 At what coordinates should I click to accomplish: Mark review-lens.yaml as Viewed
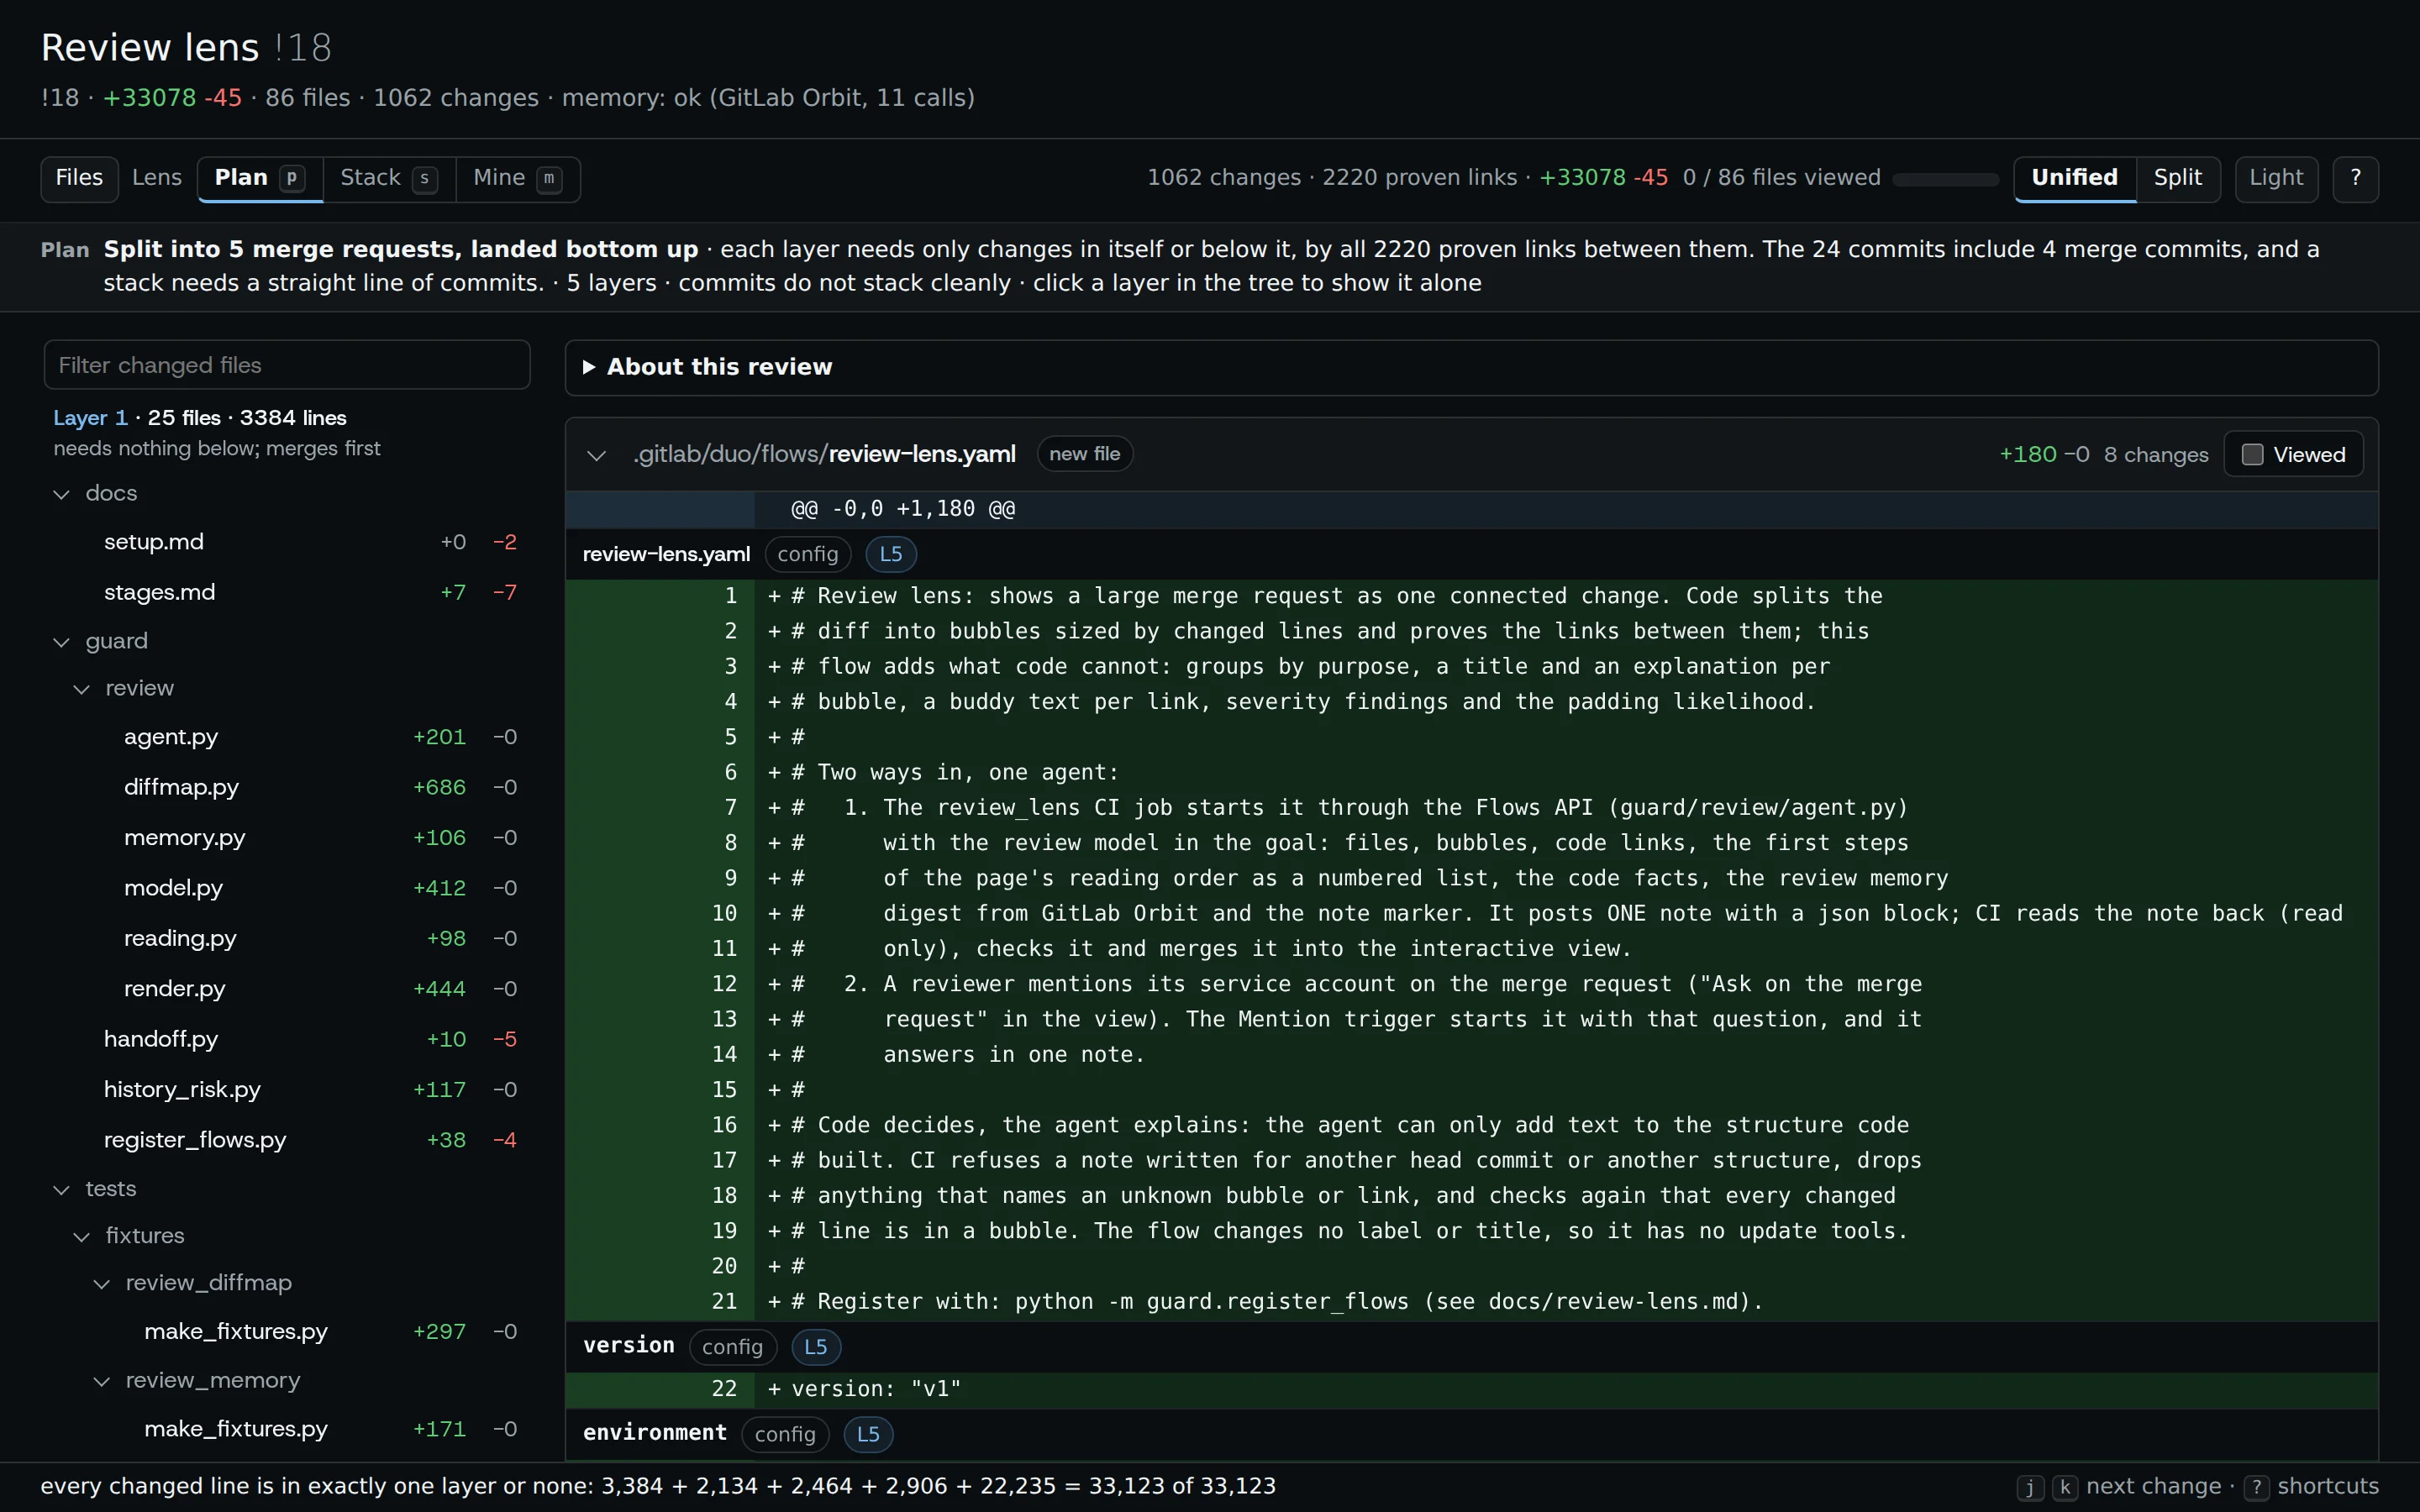coord(2293,454)
